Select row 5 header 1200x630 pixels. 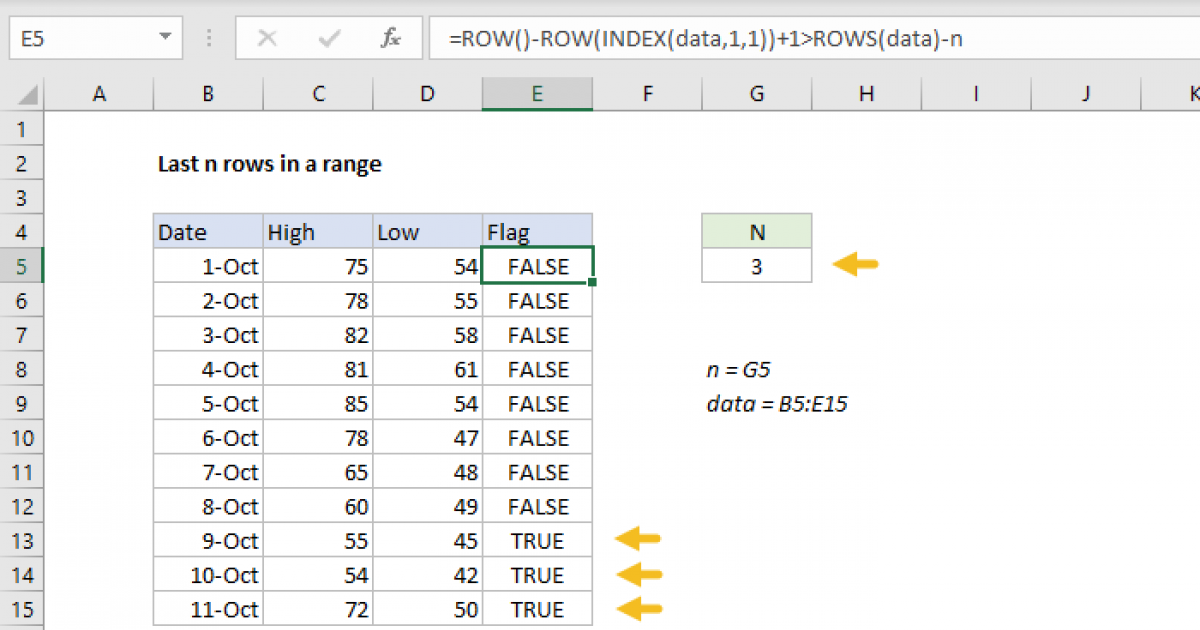24,267
